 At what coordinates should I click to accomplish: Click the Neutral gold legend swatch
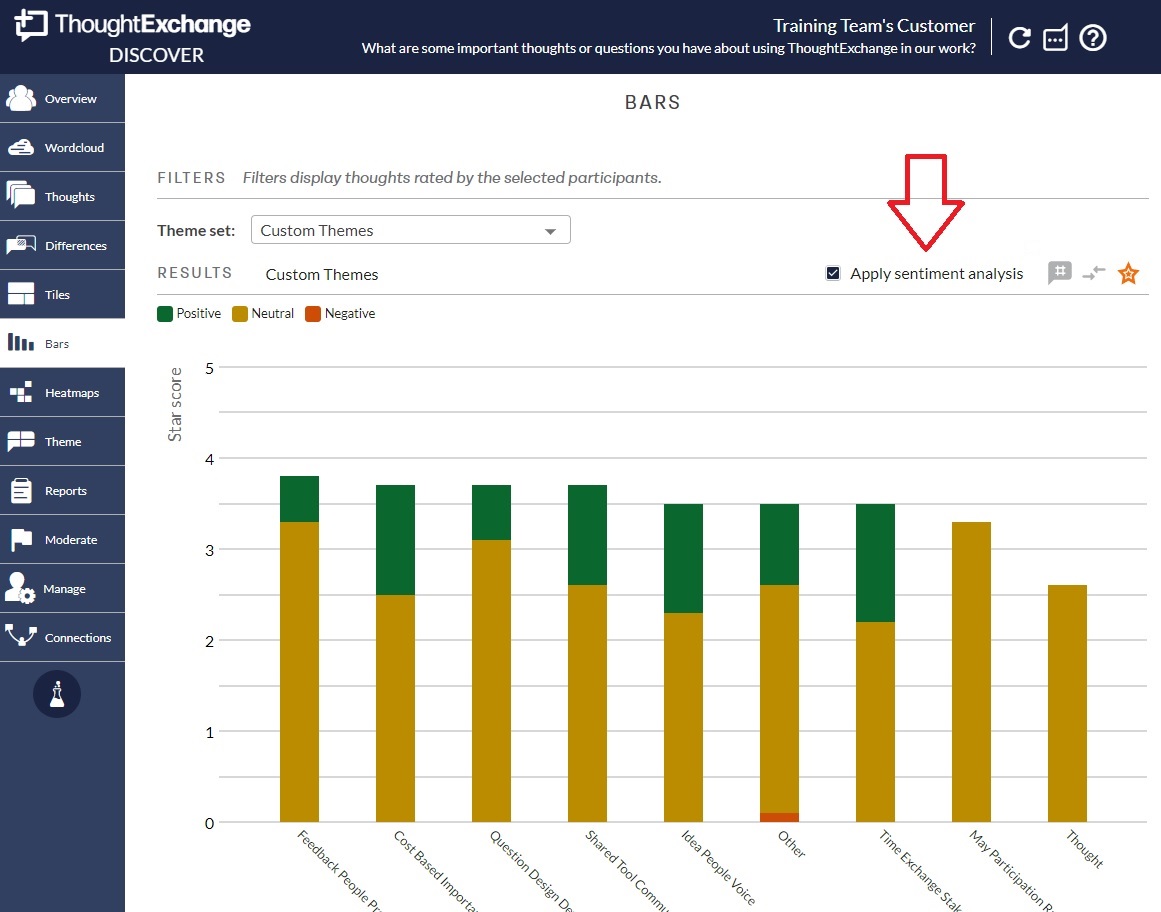pos(240,314)
